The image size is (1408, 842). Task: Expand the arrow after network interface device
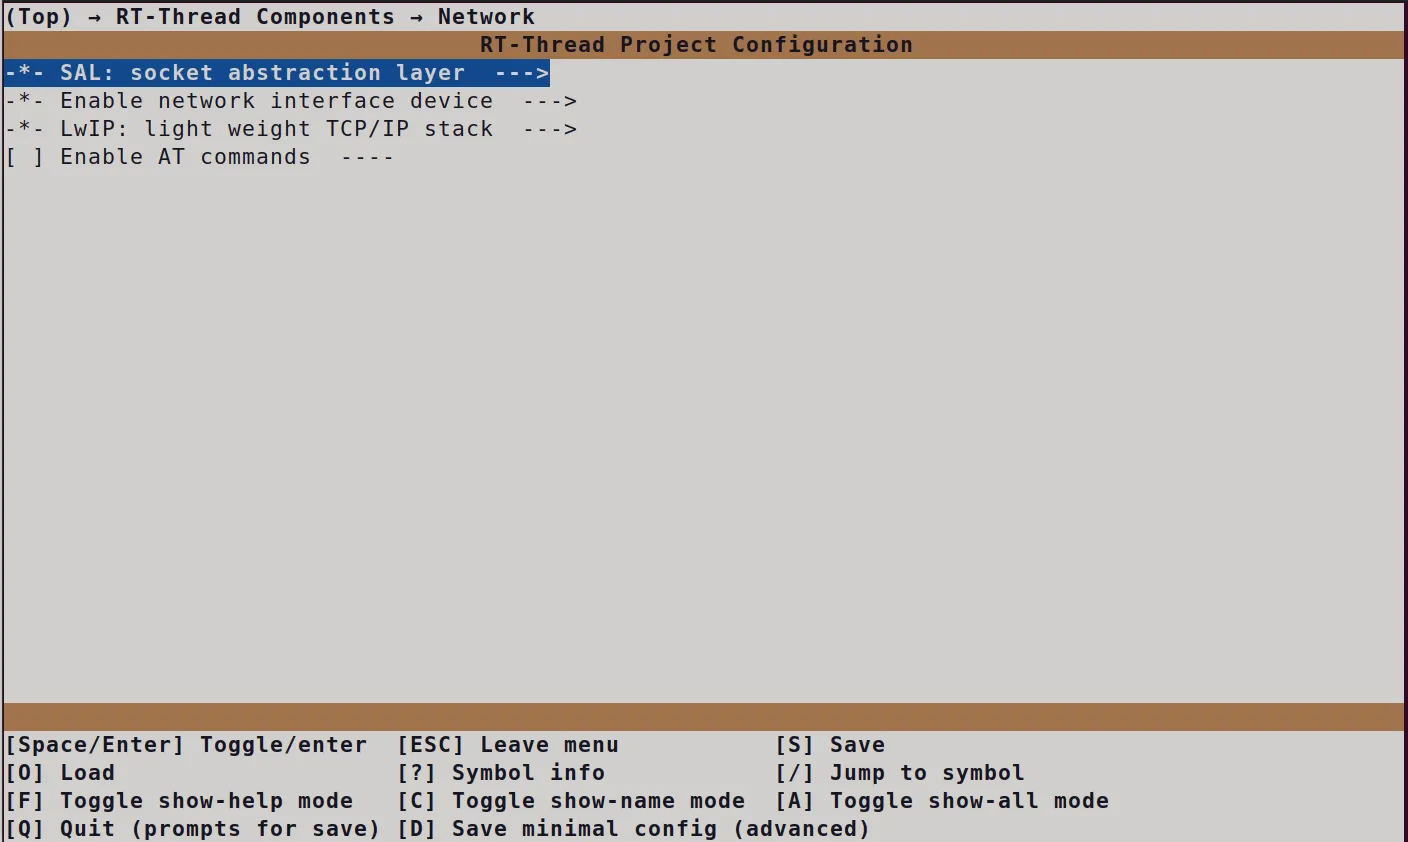[x=550, y=101]
